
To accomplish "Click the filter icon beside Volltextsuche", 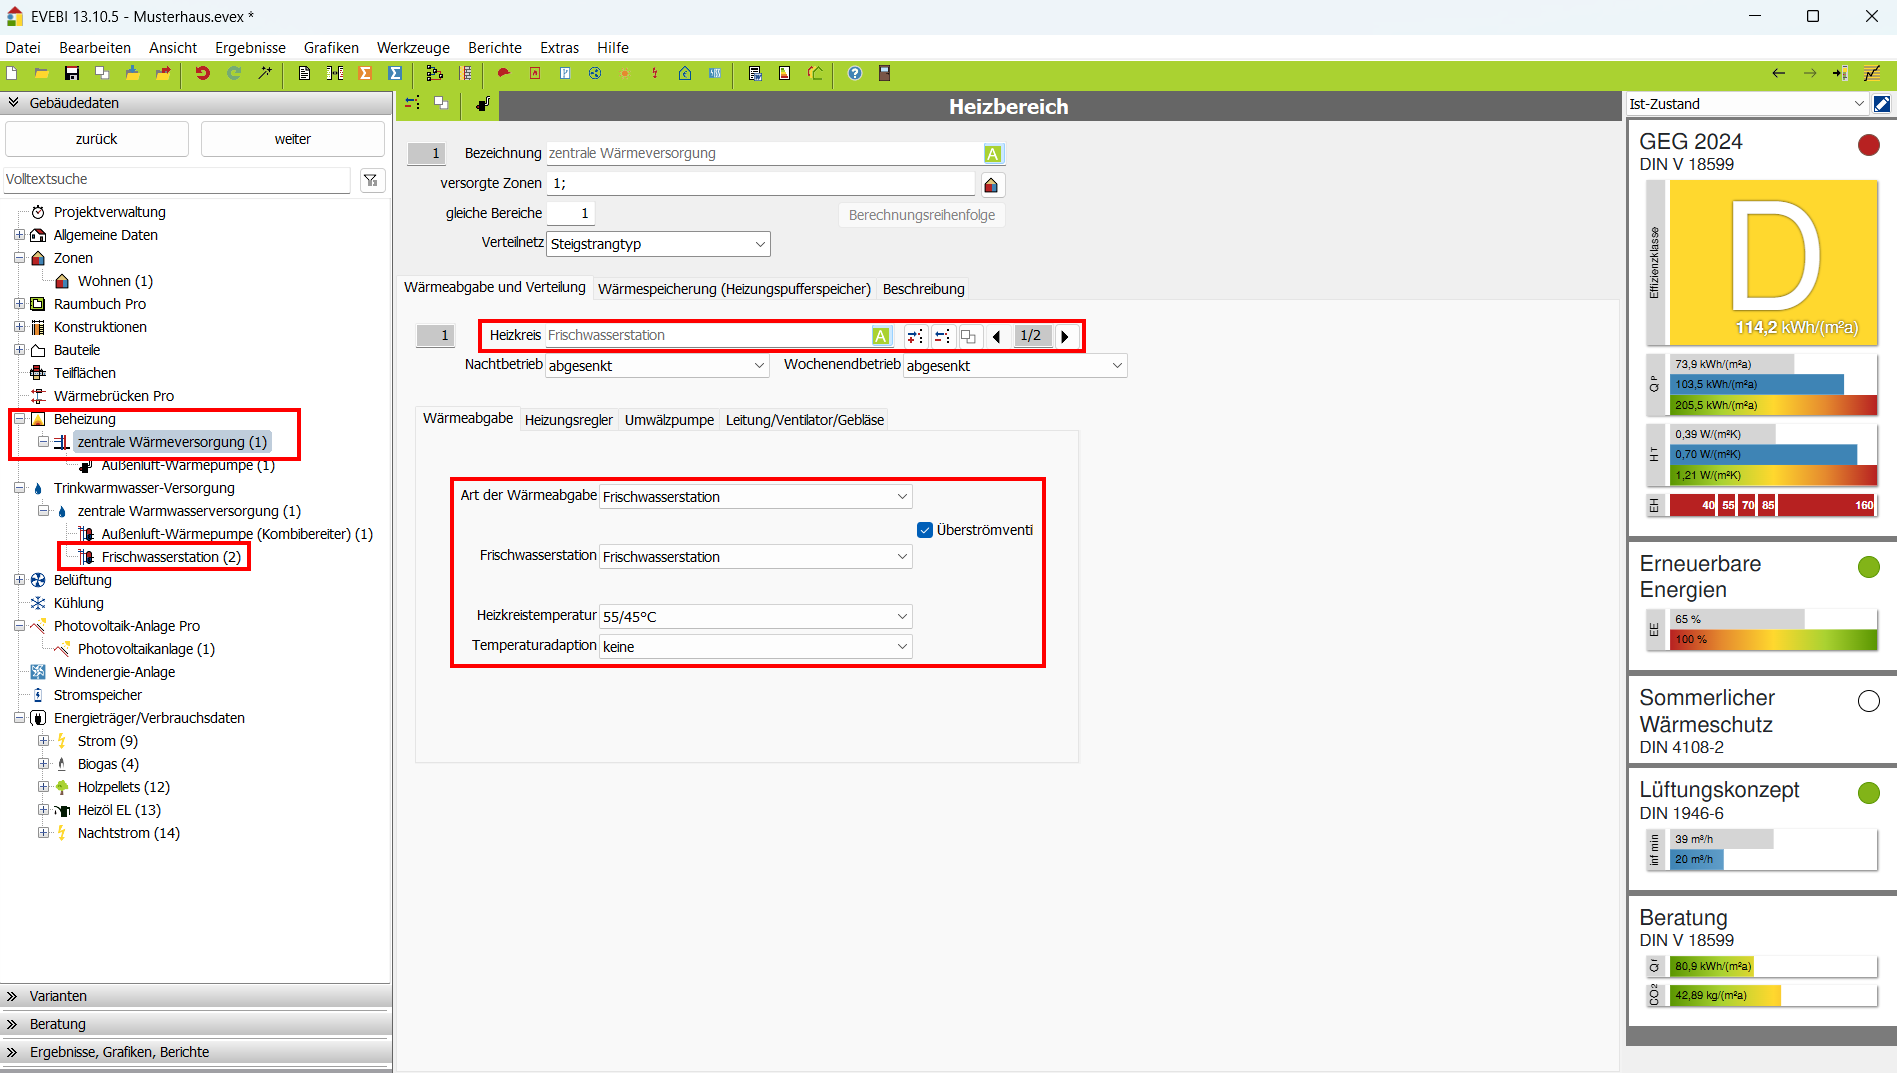I will pyautogui.click(x=371, y=180).
